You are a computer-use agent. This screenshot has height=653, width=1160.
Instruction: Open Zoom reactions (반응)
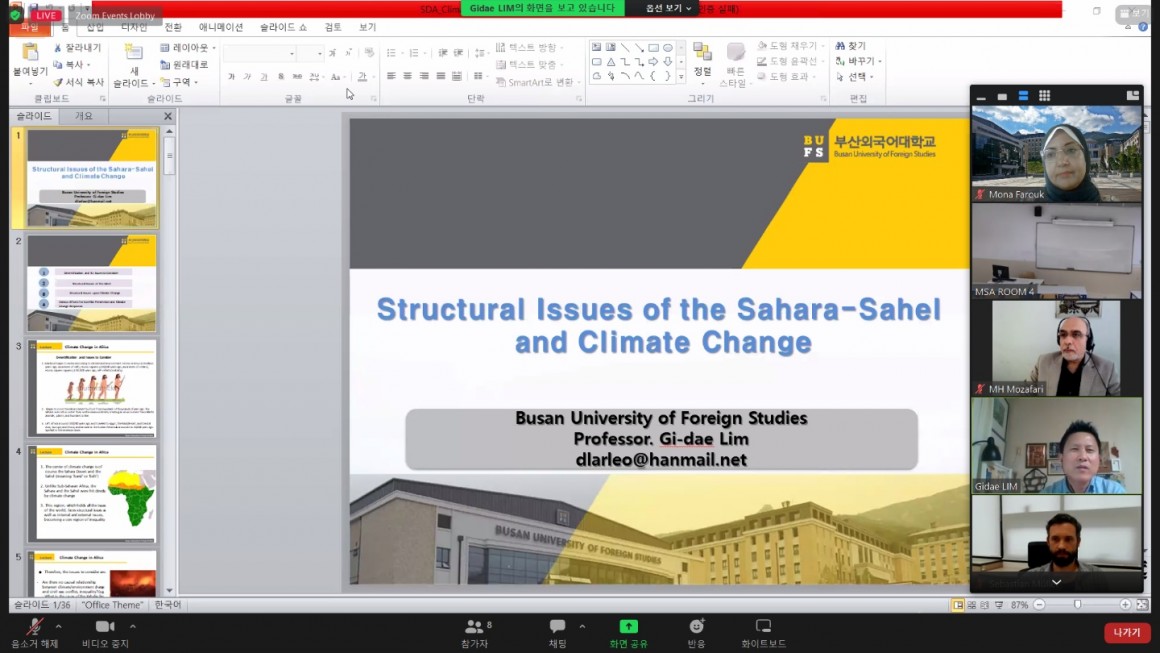click(696, 634)
